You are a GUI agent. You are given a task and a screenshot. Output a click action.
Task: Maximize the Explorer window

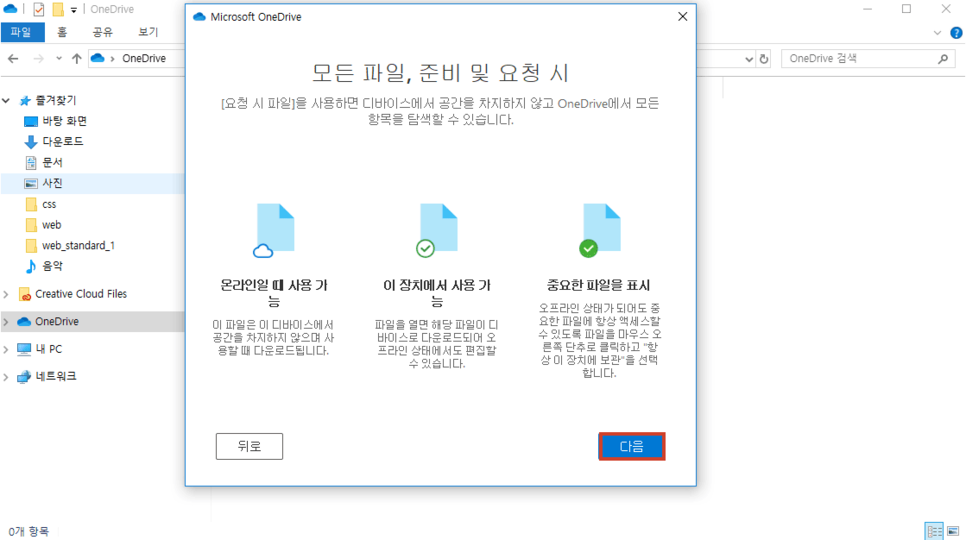coord(906,9)
